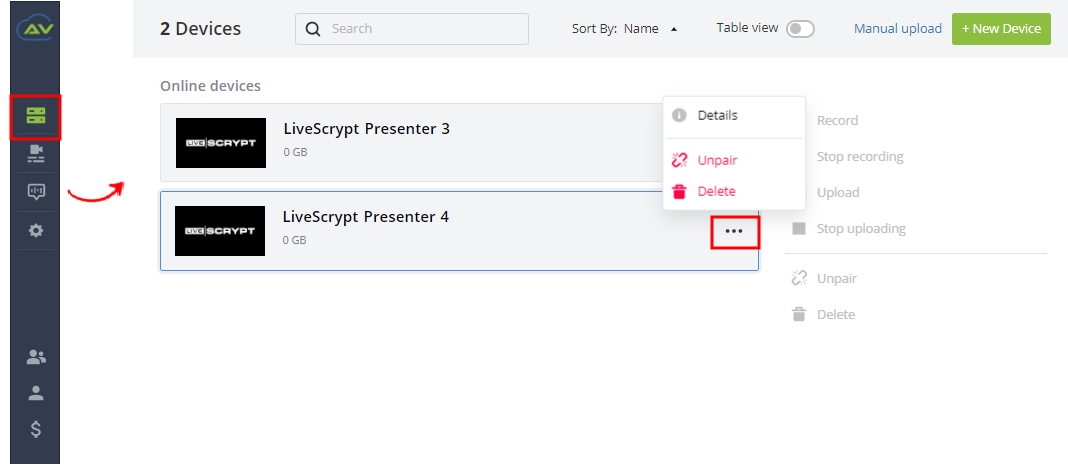Open the account profile icon in sidebar
The image size is (1068, 474).
[36, 393]
